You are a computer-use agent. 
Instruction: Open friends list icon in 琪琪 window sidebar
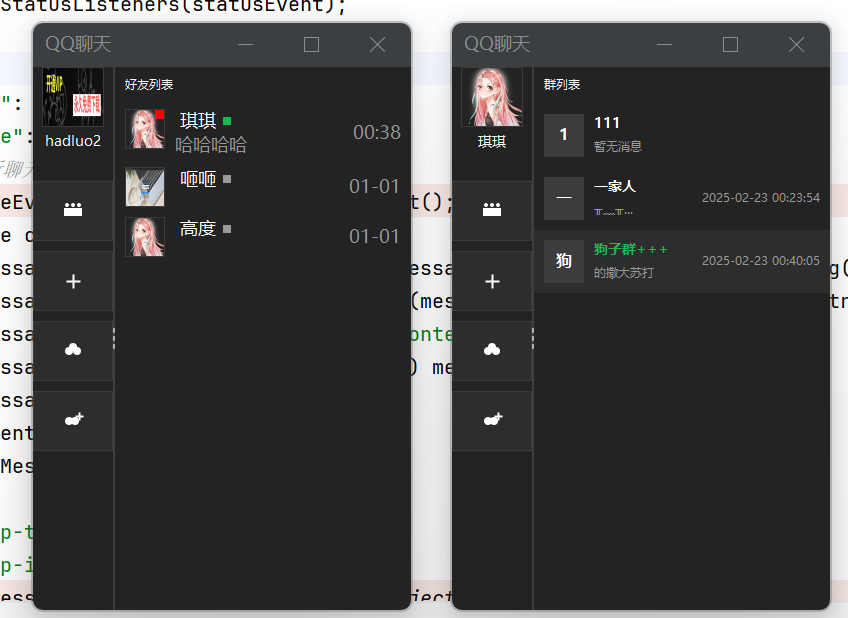[x=492, y=210]
